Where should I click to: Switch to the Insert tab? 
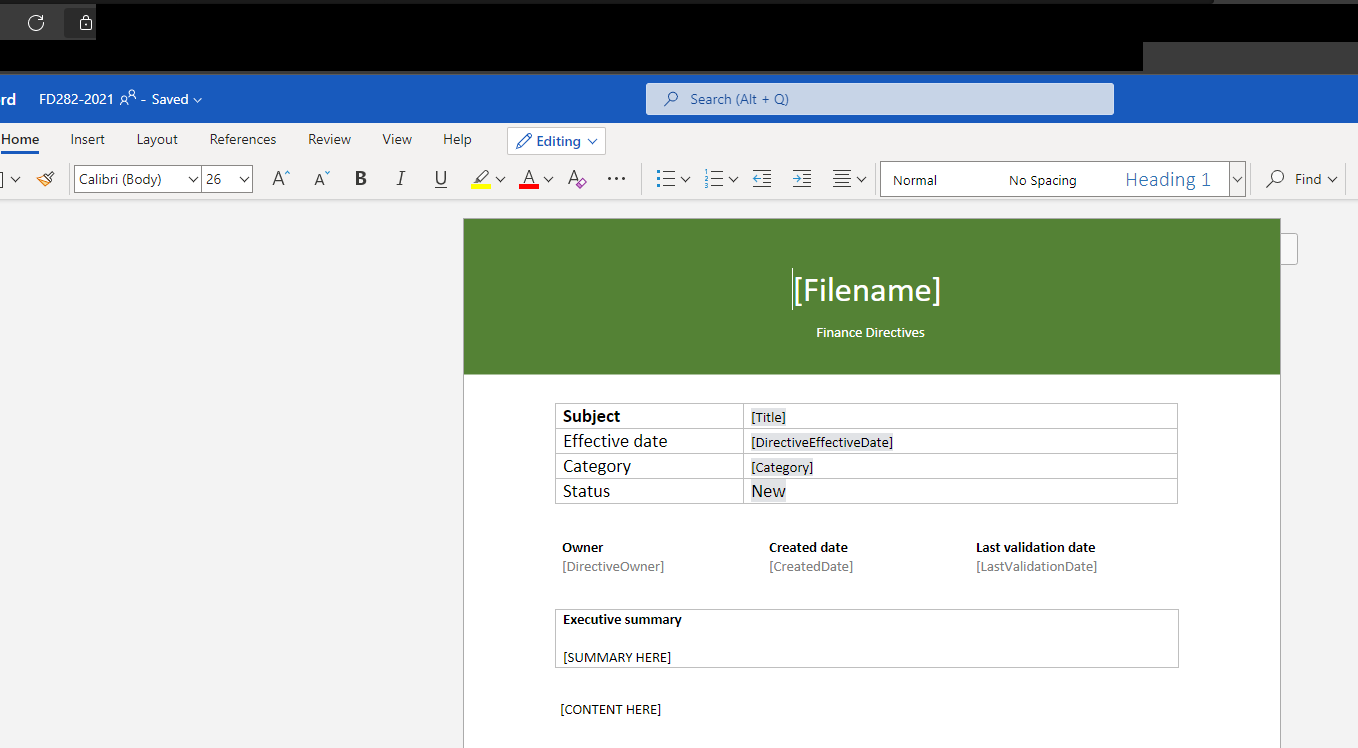pos(88,140)
